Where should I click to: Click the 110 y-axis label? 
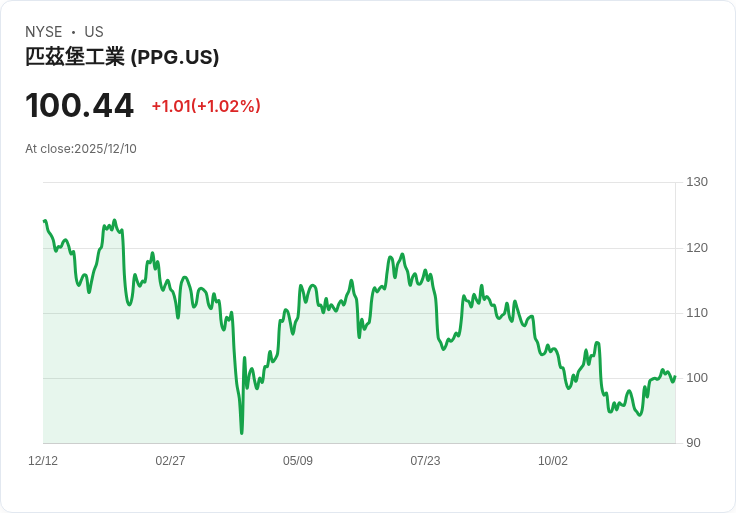(x=697, y=313)
